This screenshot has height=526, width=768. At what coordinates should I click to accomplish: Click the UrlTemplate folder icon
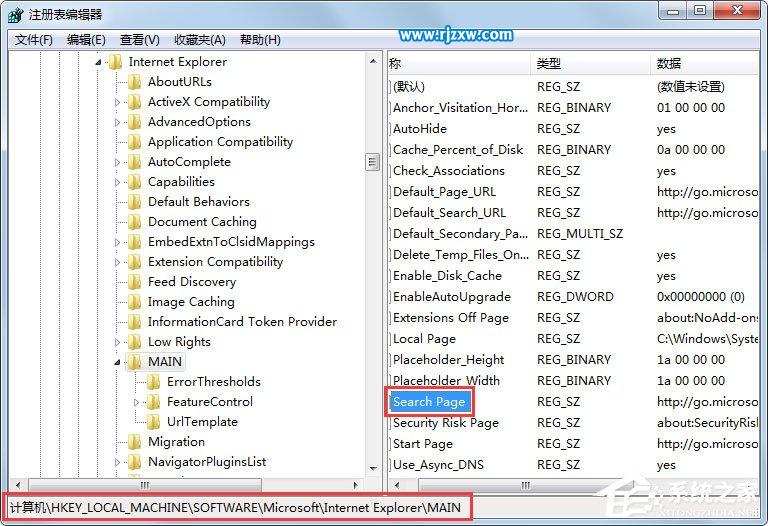click(x=153, y=422)
